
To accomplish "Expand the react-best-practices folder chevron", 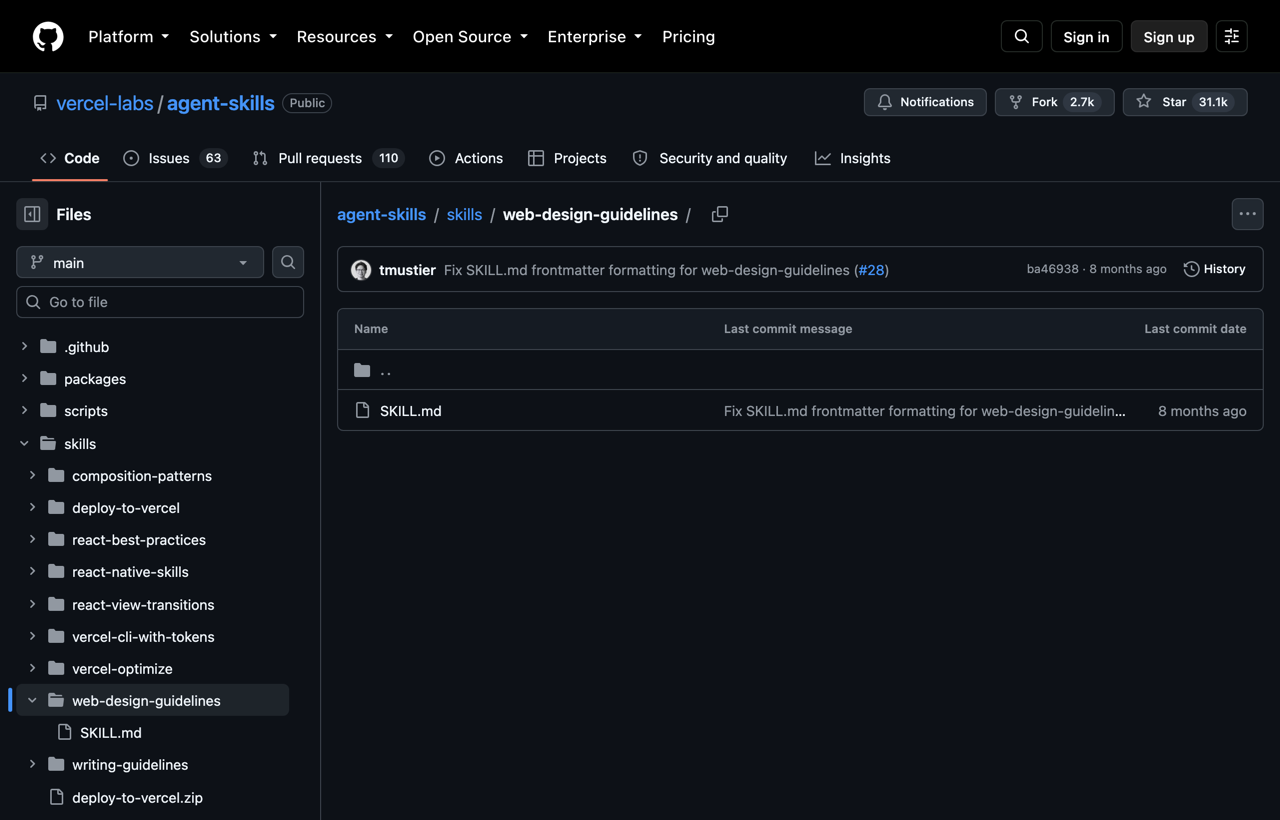I will tap(32, 539).
